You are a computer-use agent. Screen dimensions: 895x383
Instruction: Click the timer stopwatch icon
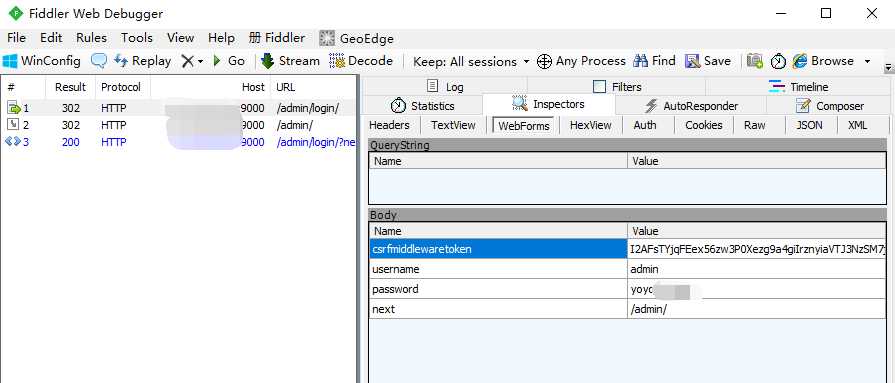pos(778,61)
